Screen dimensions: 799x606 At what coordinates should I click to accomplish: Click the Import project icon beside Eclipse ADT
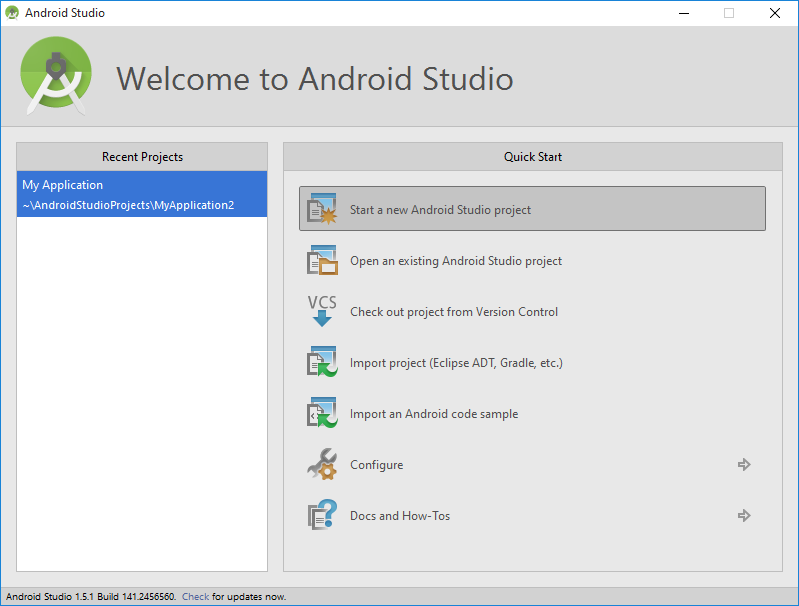322,362
